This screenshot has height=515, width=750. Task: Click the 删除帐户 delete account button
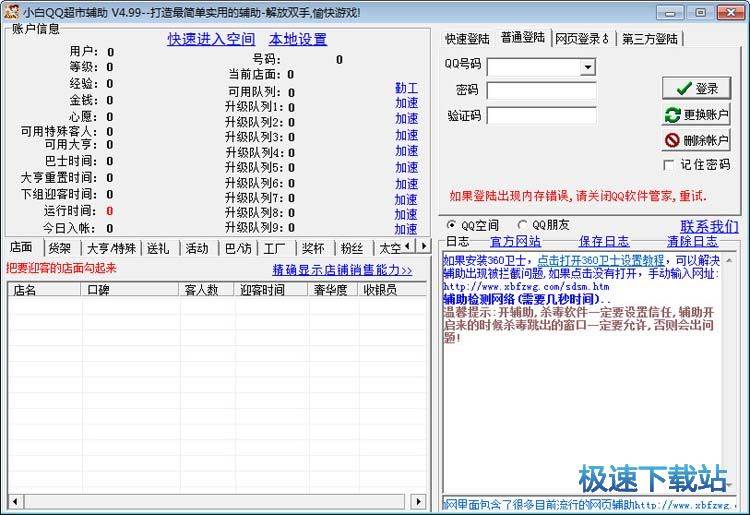pos(697,140)
